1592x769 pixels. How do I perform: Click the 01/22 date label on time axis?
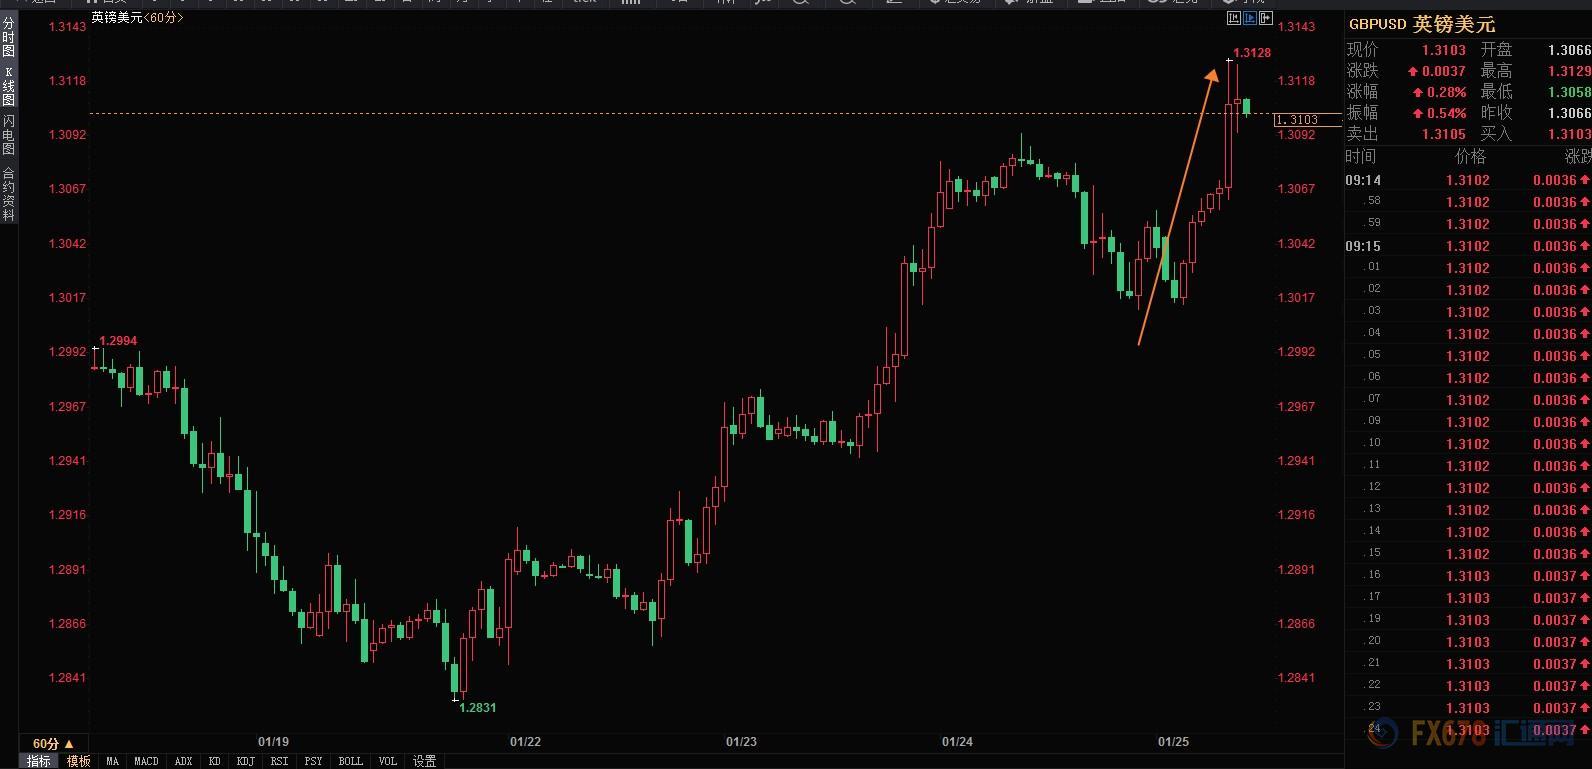pyautogui.click(x=525, y=742)
